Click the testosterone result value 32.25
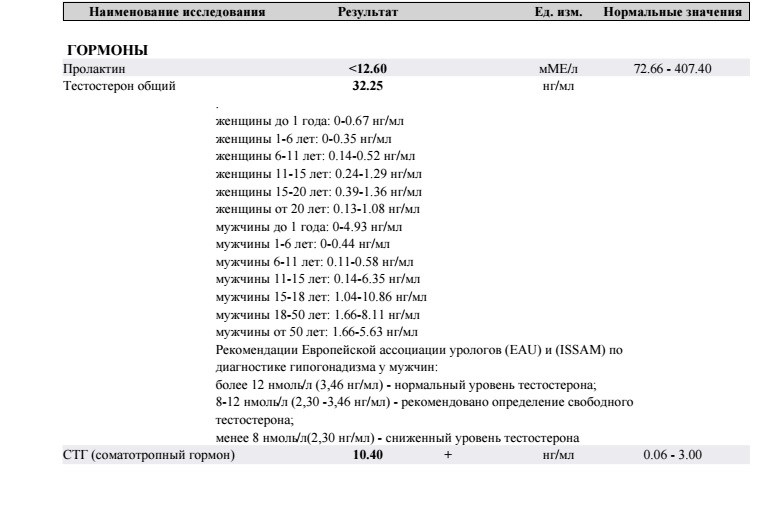The width and height of the screenshot is (777, 509). (368, 86)
